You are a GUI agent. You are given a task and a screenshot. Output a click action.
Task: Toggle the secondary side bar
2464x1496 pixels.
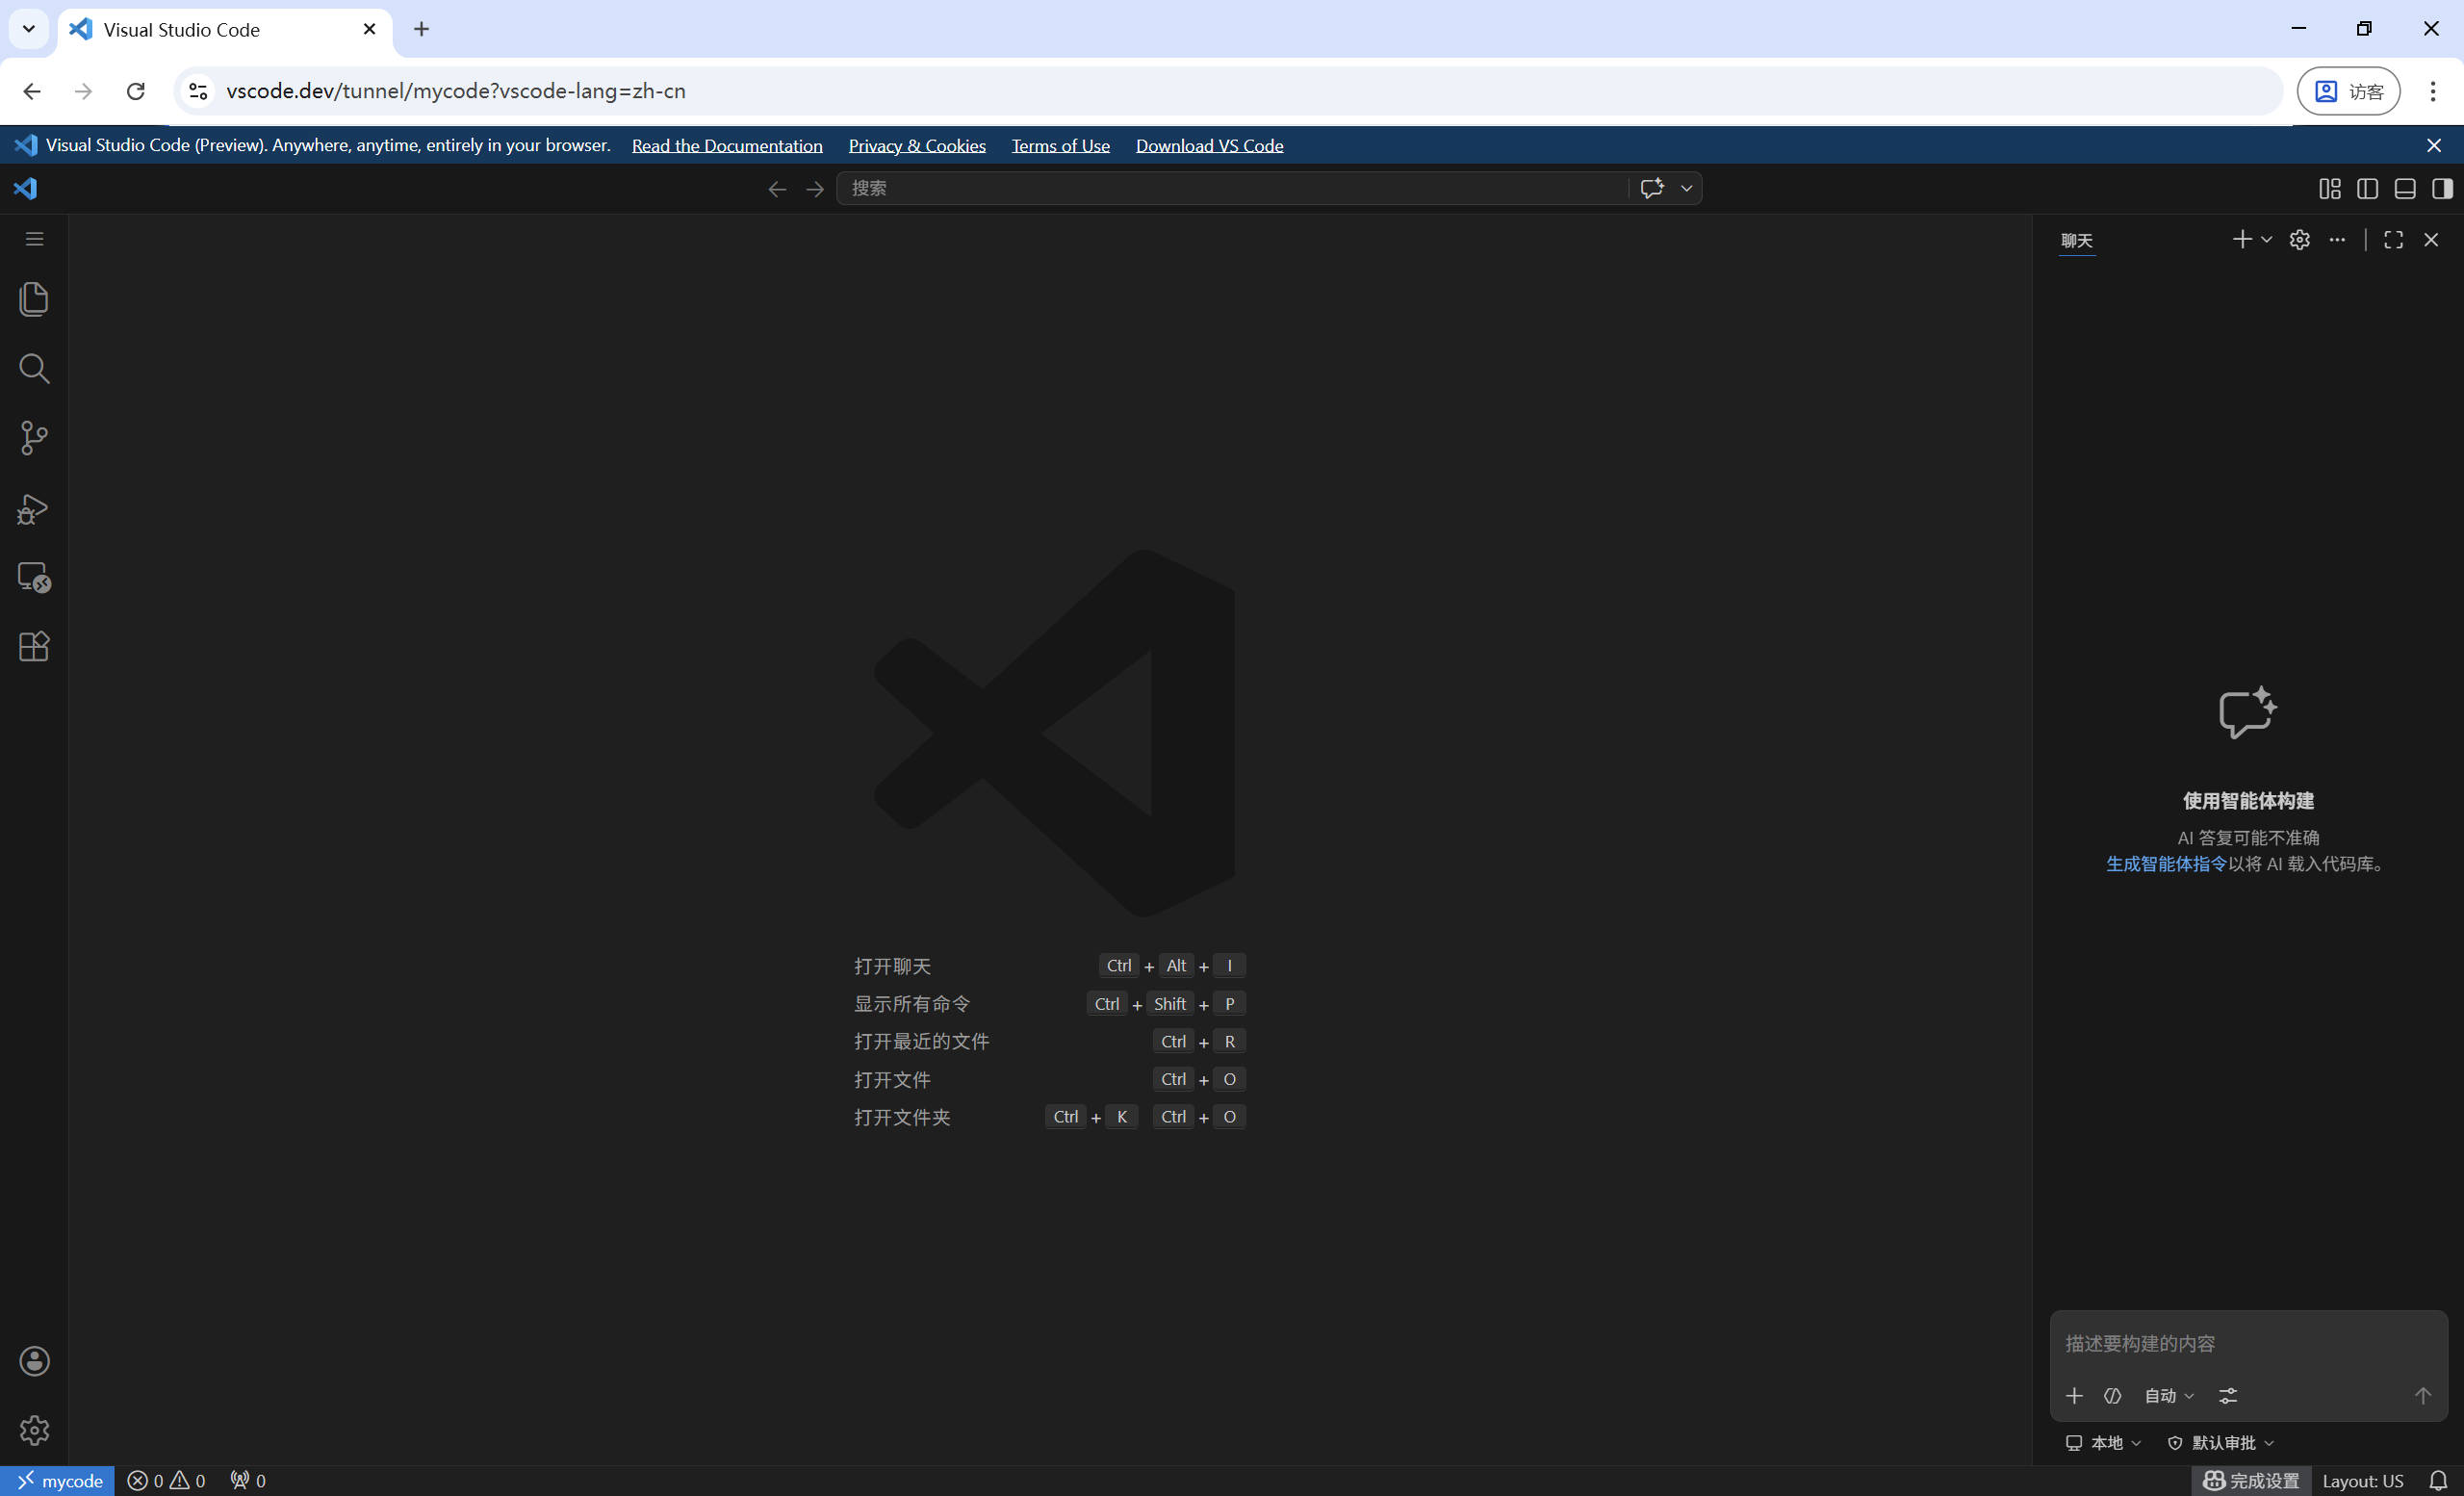coord(2442,189)
